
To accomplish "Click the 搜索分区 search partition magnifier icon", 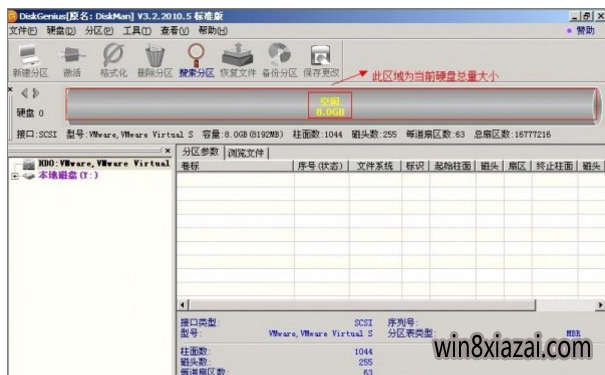I will click(x=196, y=61).
